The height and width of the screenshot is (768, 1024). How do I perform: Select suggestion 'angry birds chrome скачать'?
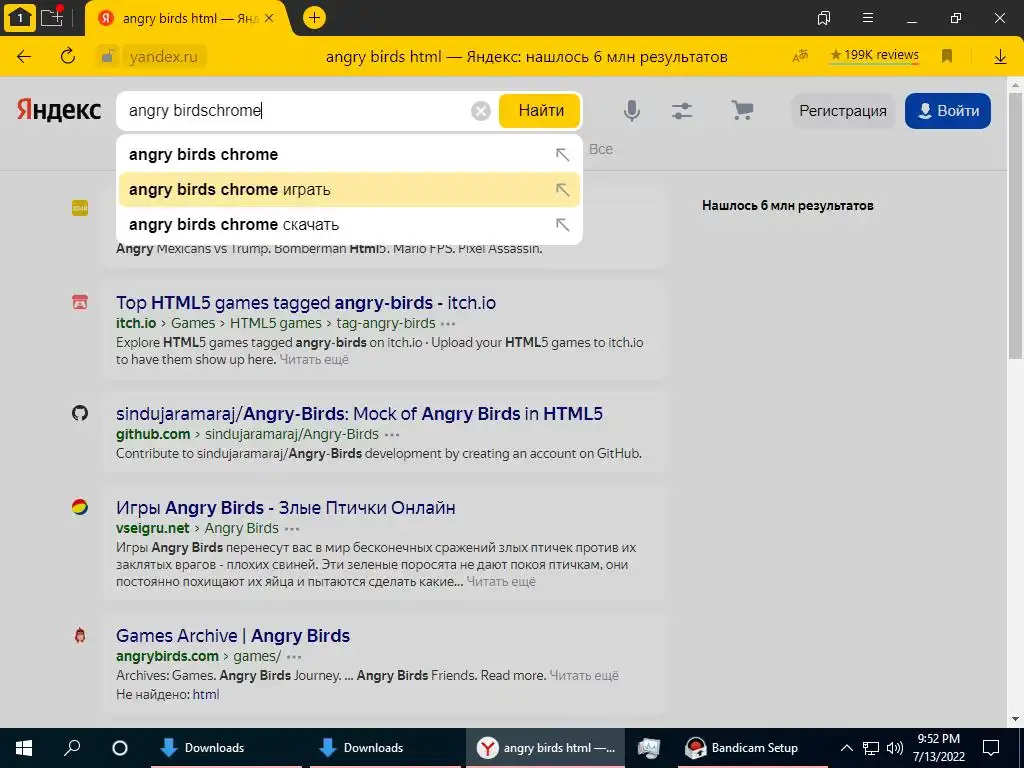(349, 225)
